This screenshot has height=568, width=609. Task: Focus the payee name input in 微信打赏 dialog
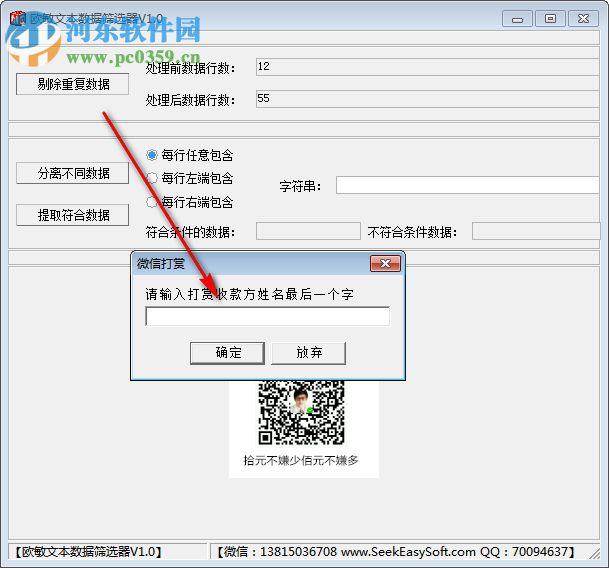pyautogui.click(x=268, y=316)
